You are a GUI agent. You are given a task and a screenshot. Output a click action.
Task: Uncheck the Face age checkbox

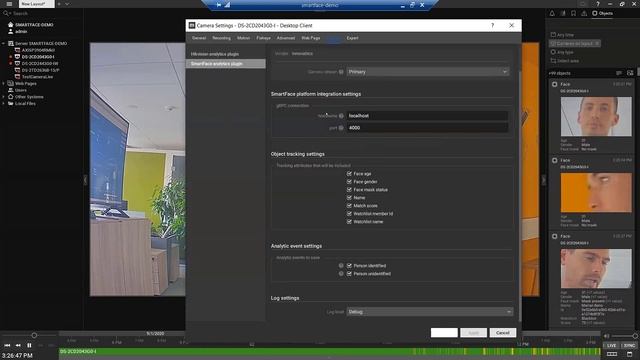(x=349, y=173)
